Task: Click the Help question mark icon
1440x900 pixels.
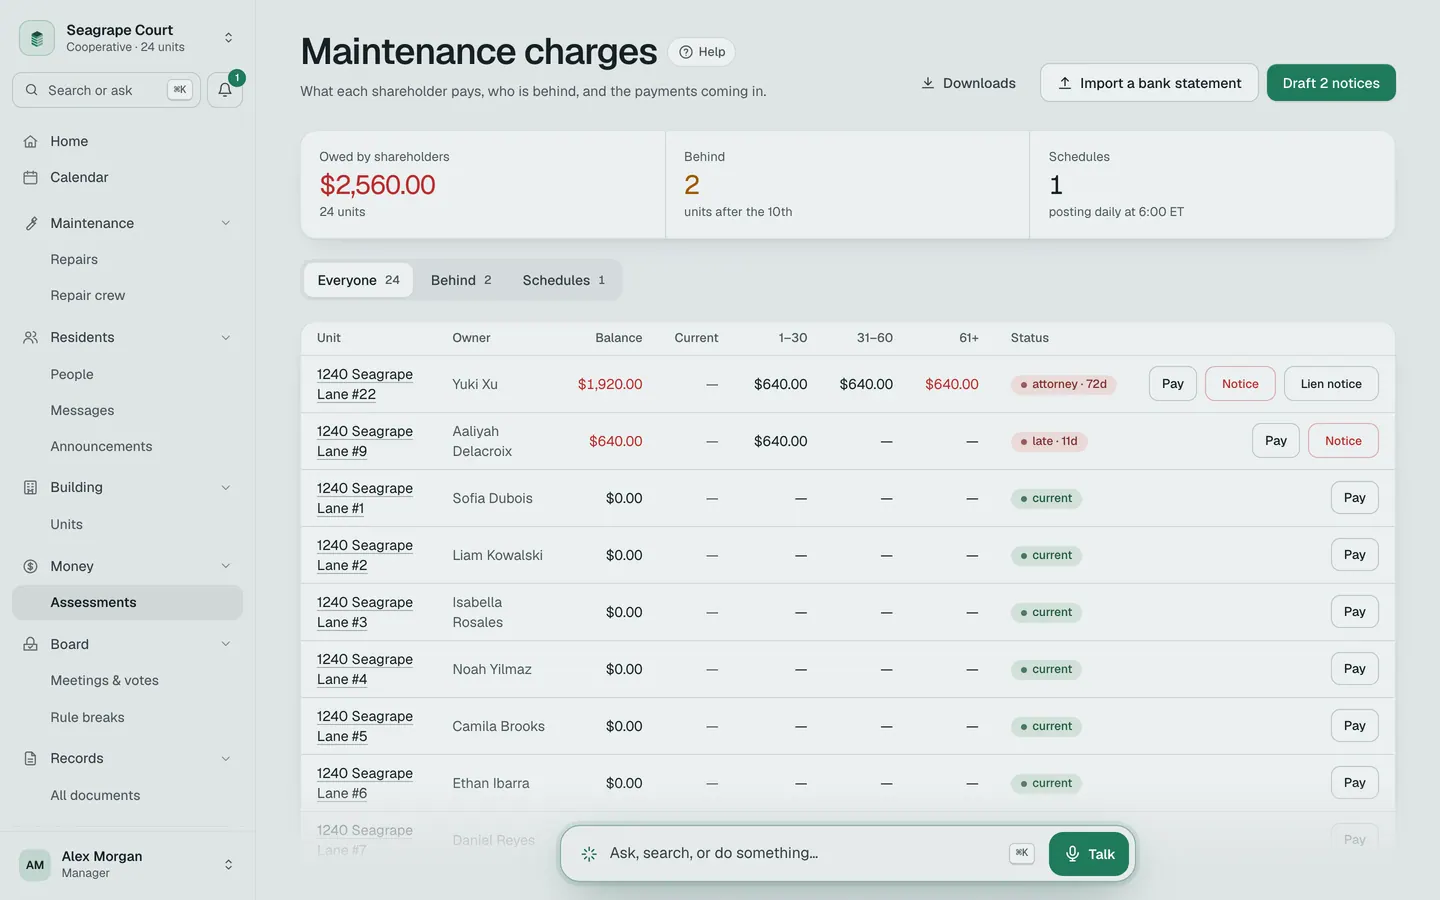Action: point(686,52)
